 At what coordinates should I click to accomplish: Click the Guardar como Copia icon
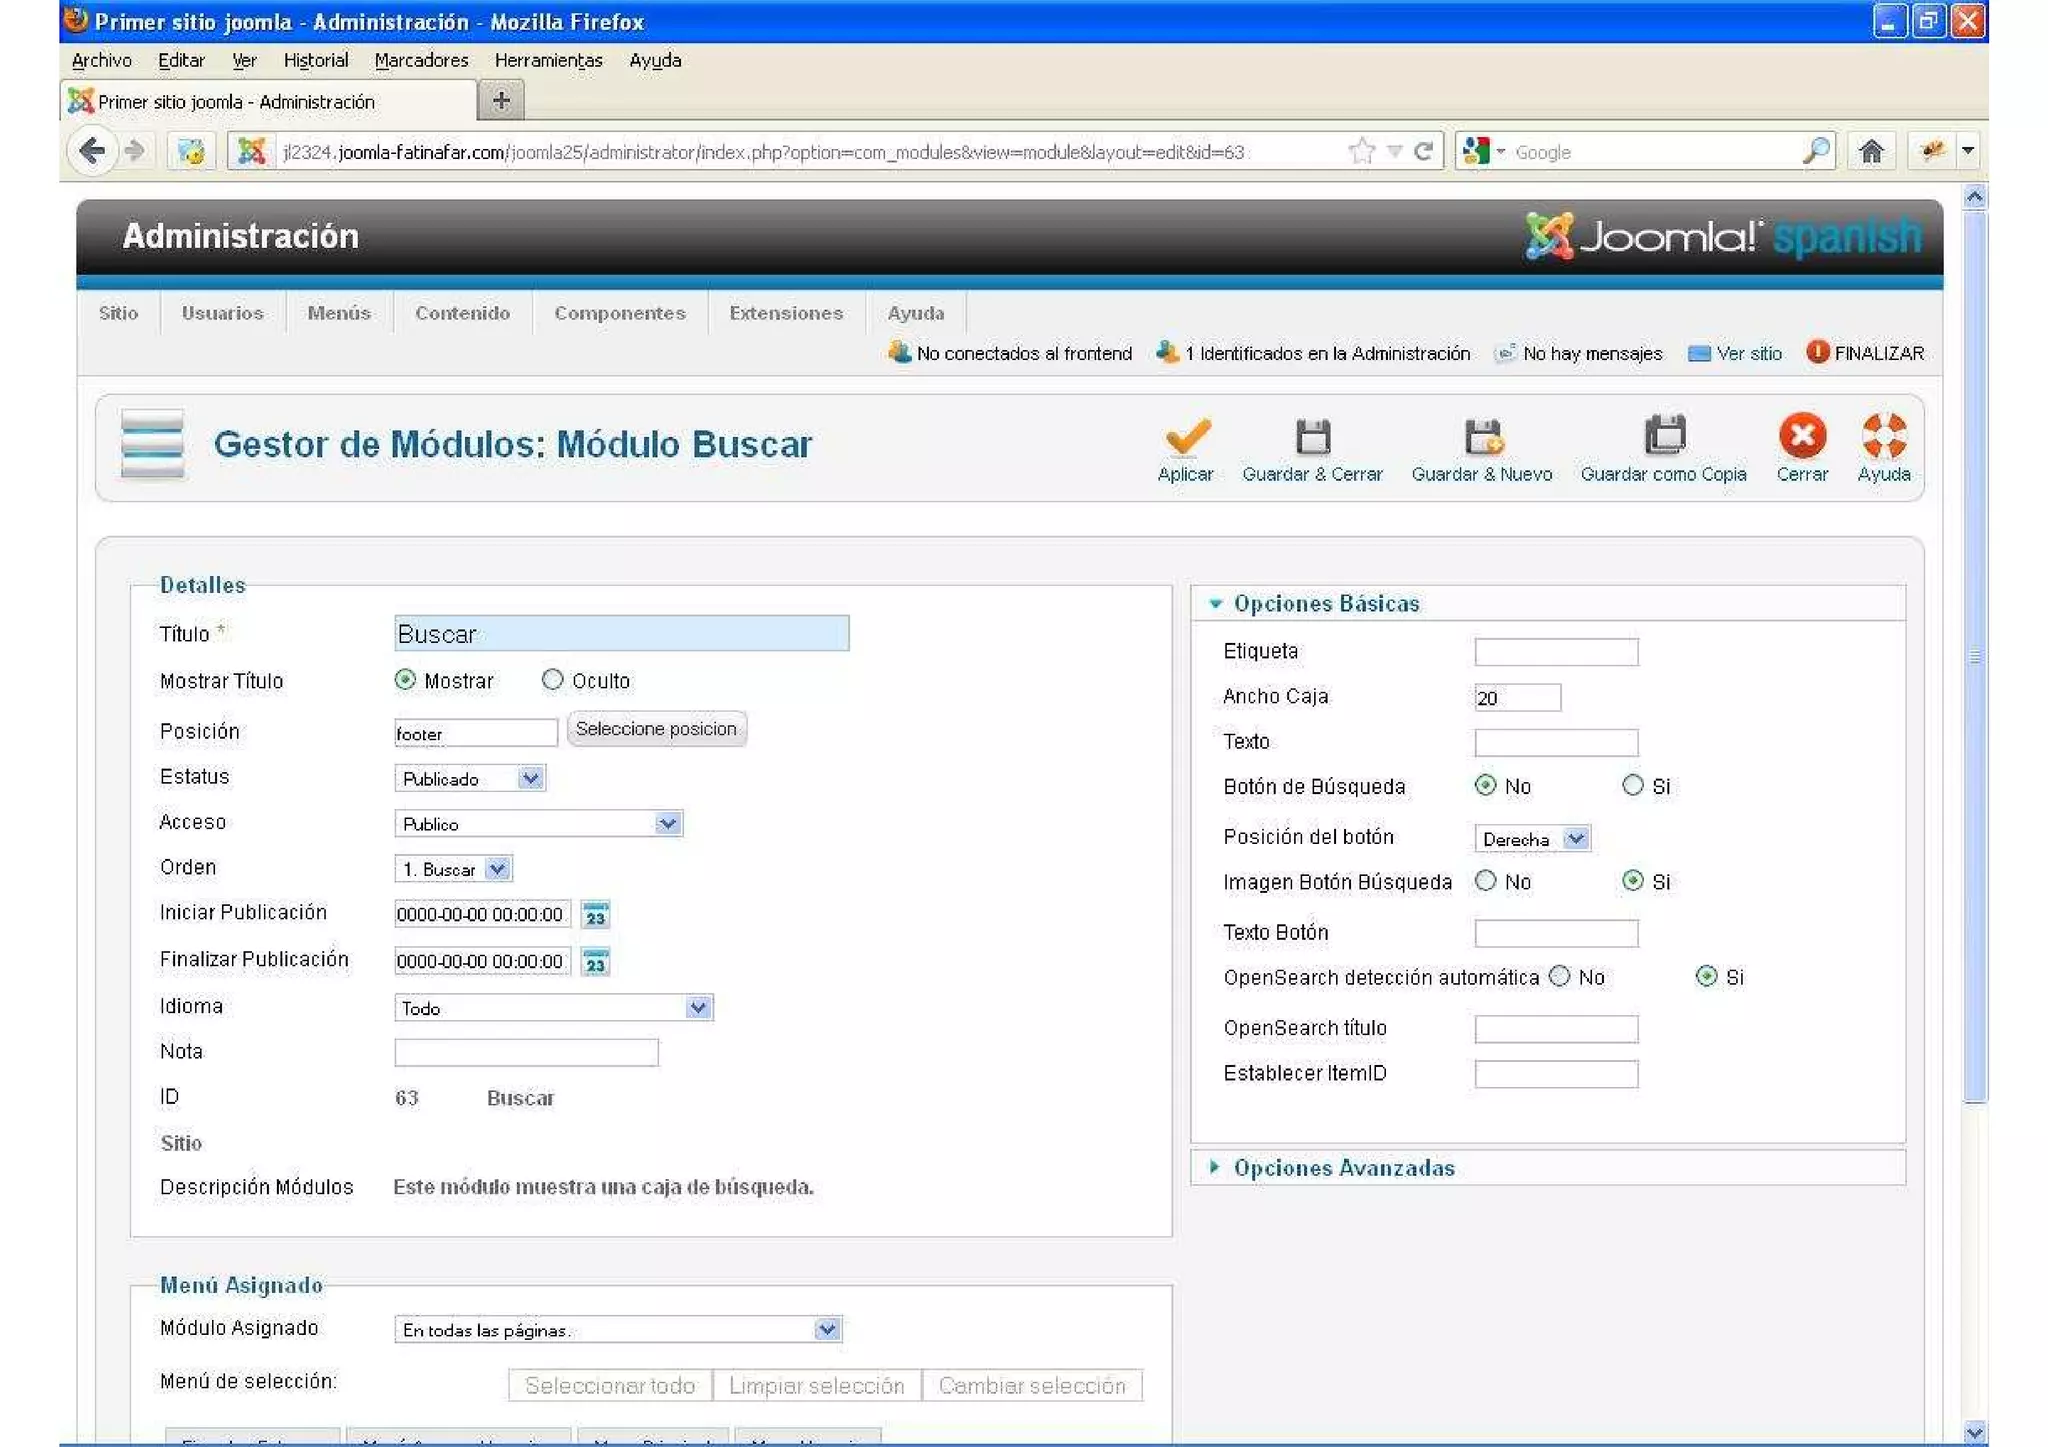pyautogui.click(x=1664, y=436)
